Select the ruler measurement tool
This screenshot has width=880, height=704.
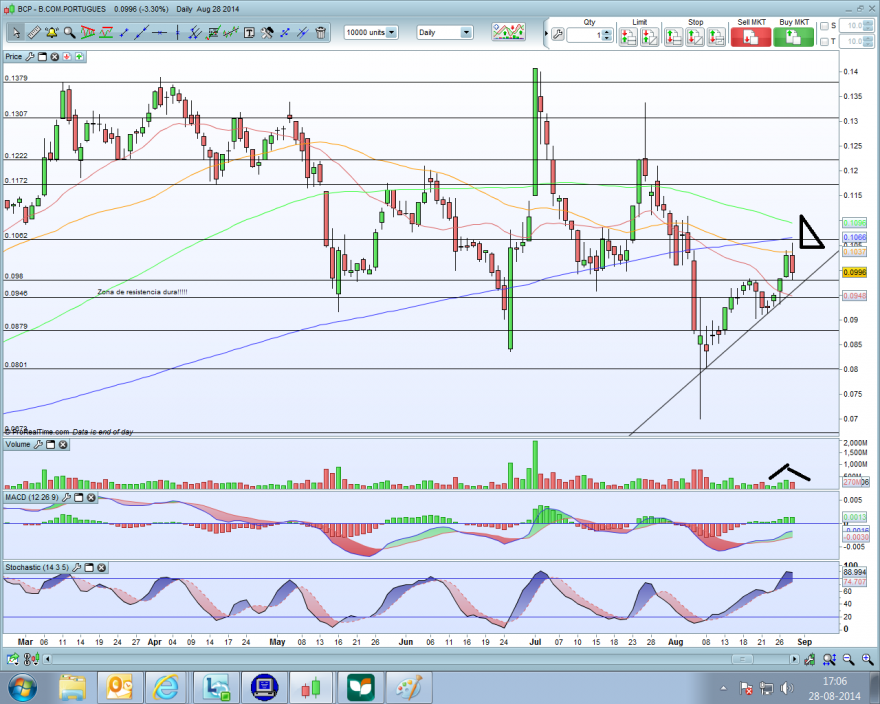(x=34, y=33)
